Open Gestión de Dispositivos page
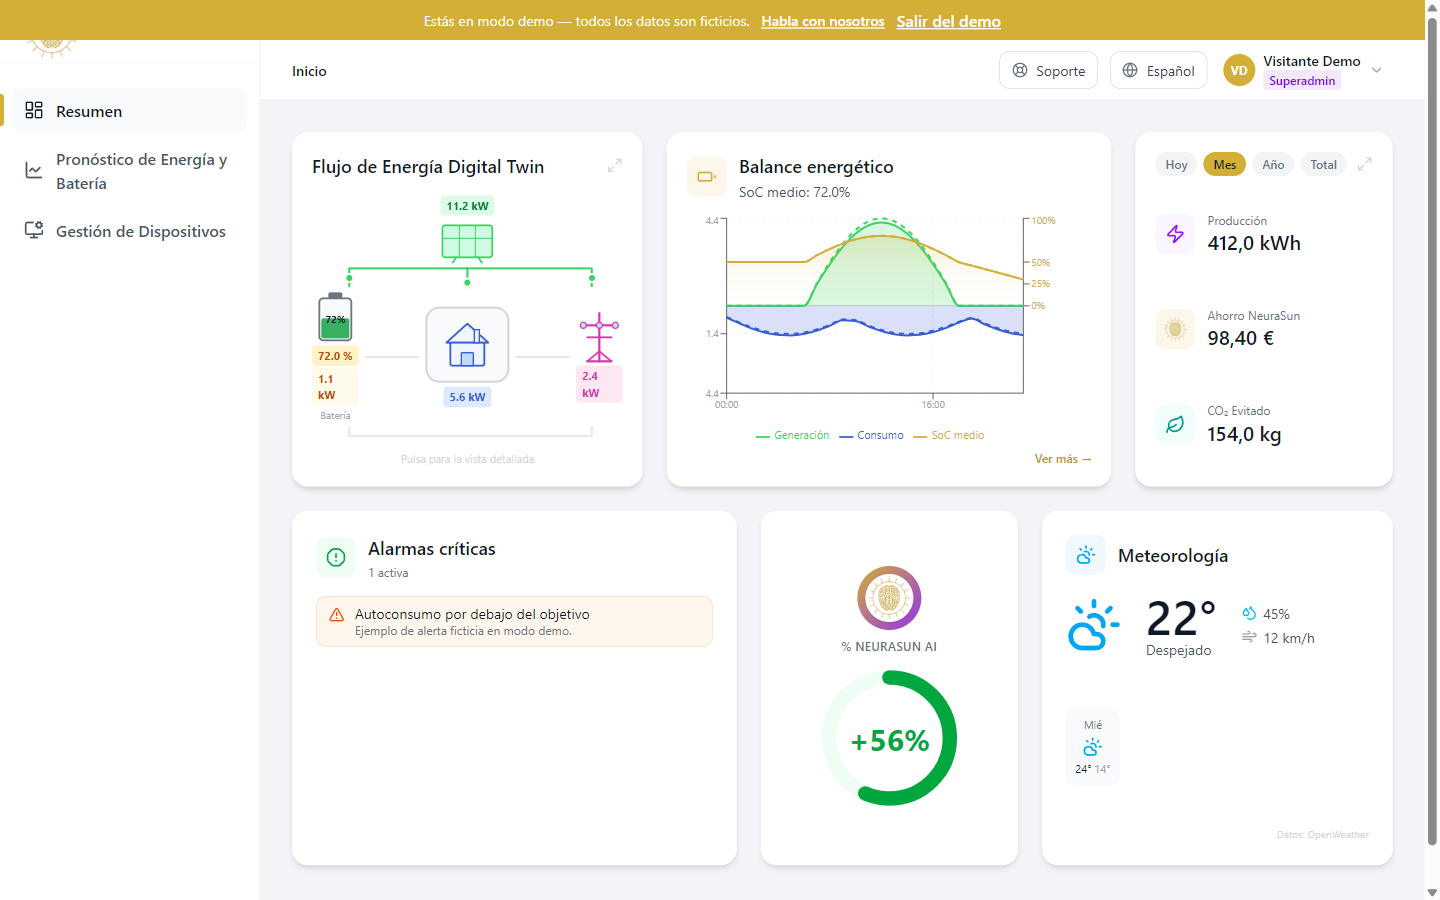This screenshot has height=900, width=1440. 129,231
